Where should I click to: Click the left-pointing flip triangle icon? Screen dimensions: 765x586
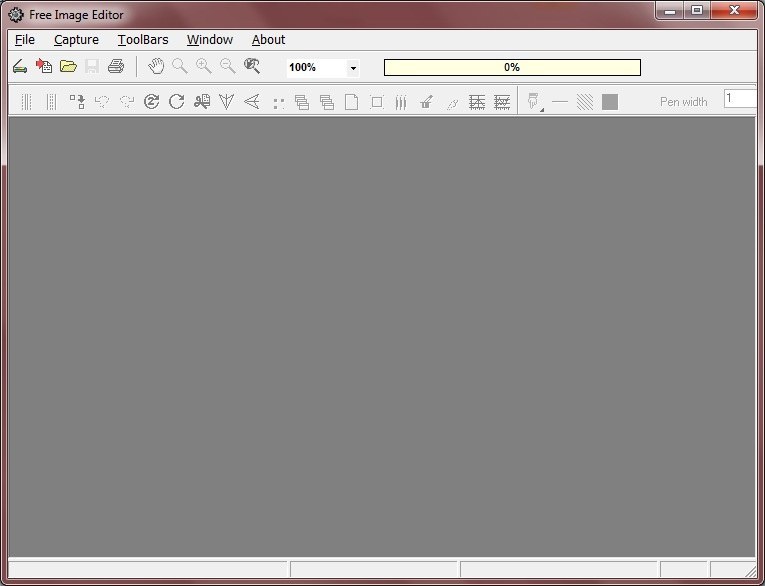[252, 101]
